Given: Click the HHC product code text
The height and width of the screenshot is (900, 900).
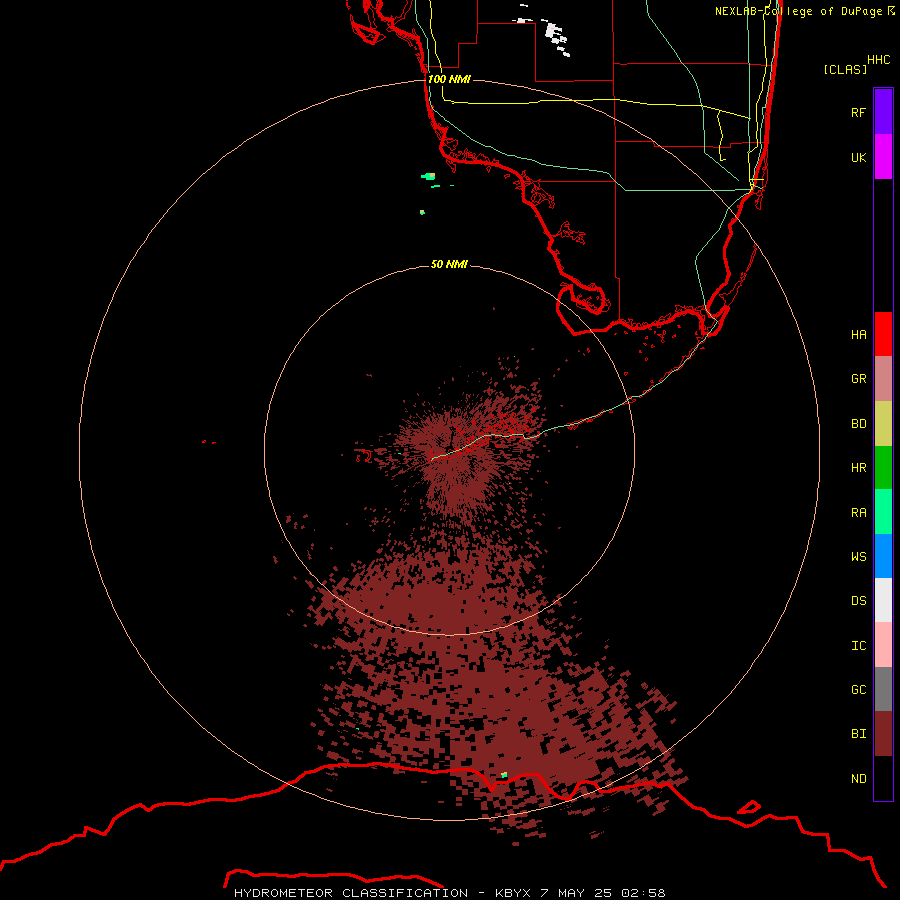Looking at the screenshot, I should tap(878, 60).
